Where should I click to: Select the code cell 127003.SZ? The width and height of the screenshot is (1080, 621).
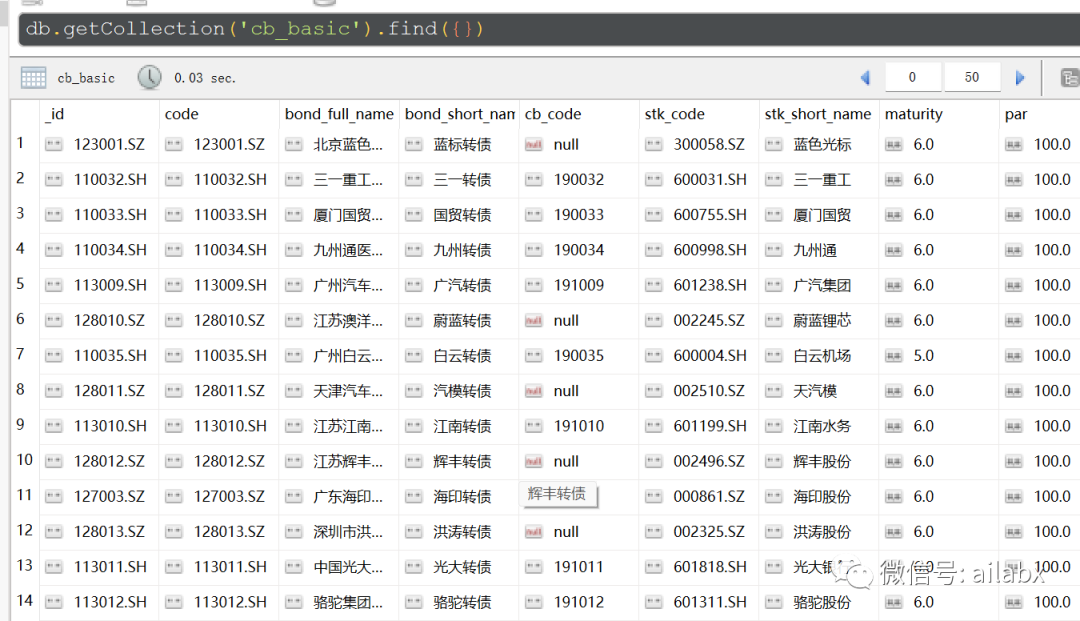[229, 497]
